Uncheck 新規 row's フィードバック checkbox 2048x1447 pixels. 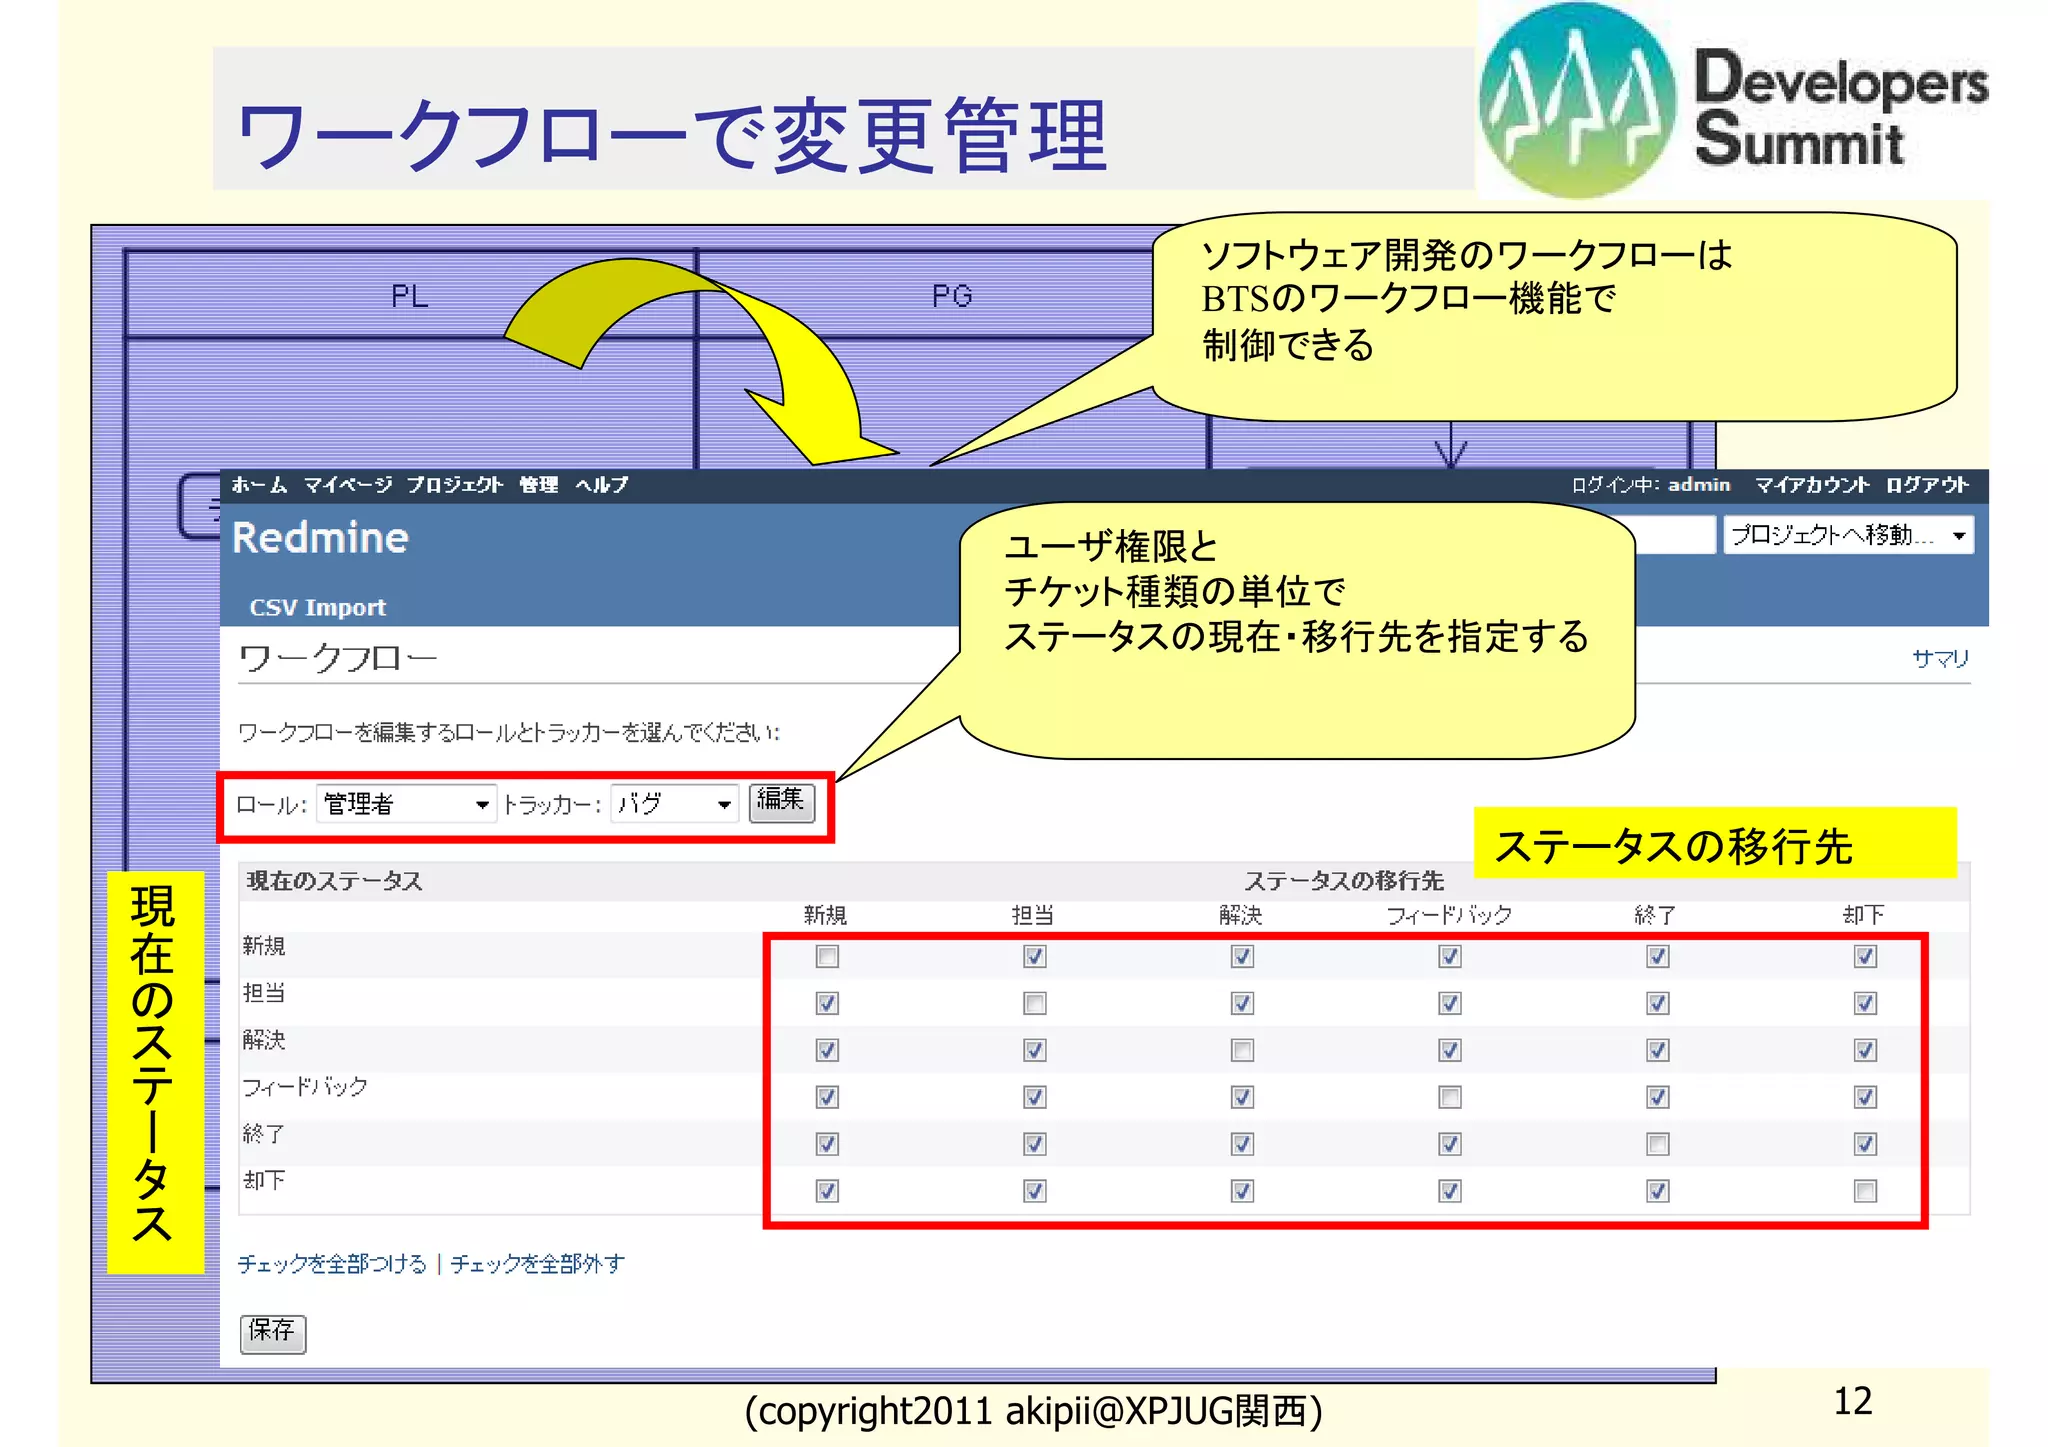[1450, 957]
